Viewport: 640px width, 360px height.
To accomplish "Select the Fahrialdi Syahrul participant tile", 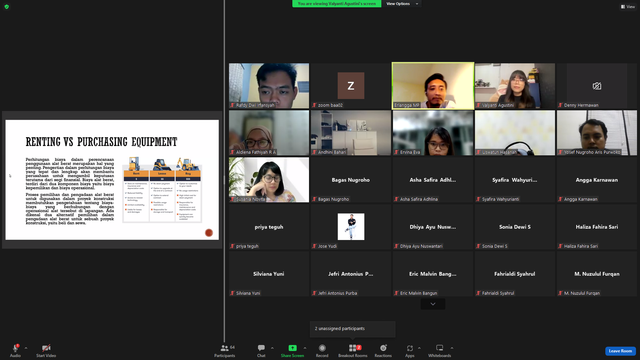I will pyautogui.click(x=515, y=273).
